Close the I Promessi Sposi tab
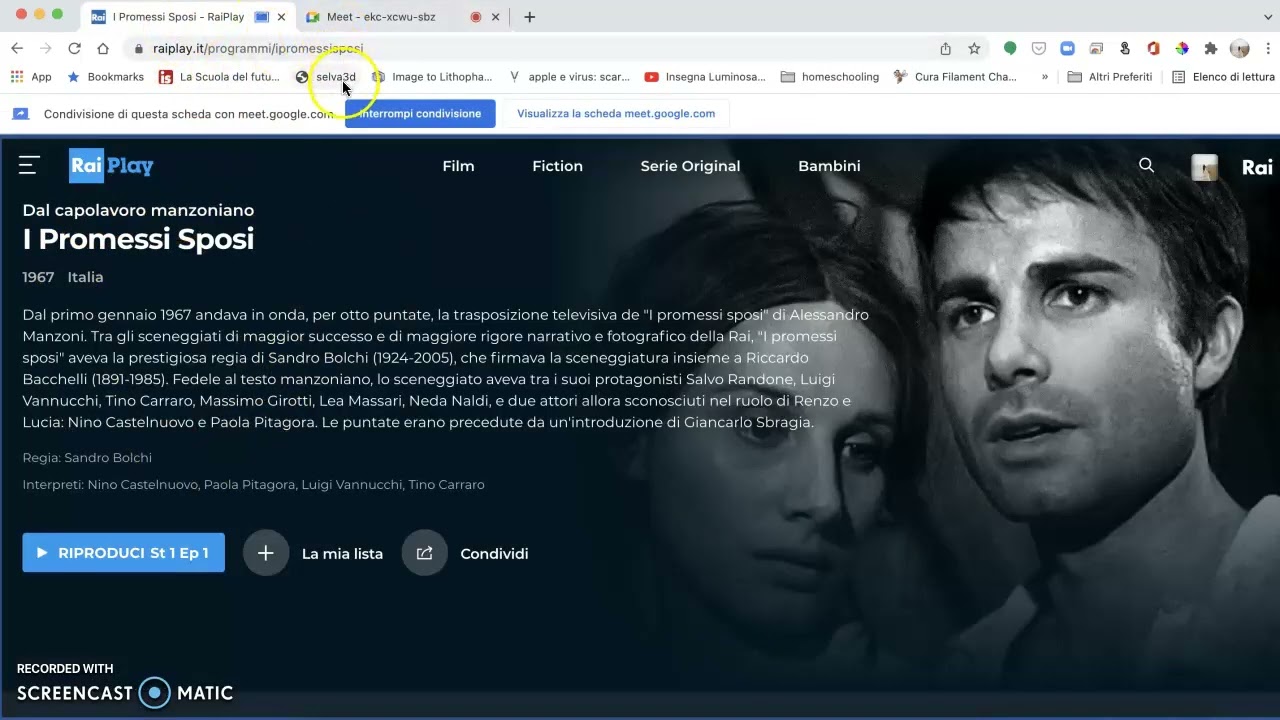Screen dimensions: 1280x720 (281, 17)
